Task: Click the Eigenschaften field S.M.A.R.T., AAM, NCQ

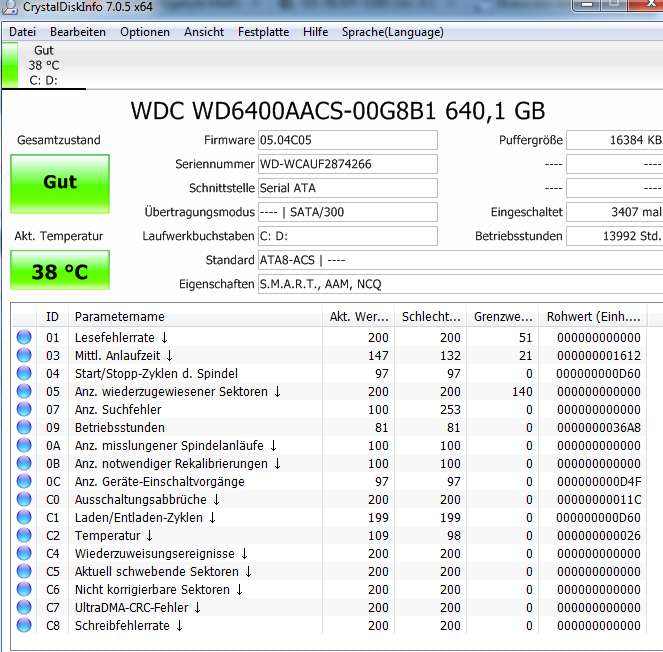Action: (x=460, y=284)
